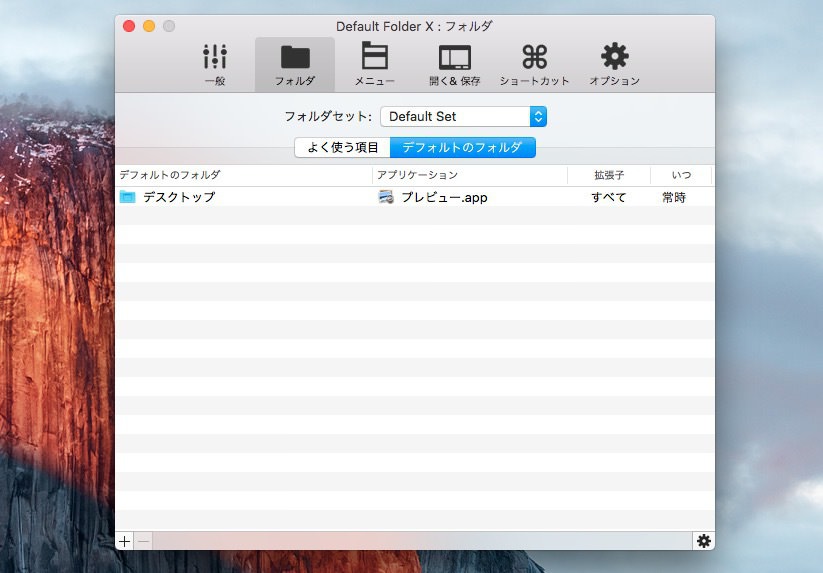Click the 拡張子 column header
The width and height of the screenshot is (823, 573).
click(608, 175)
